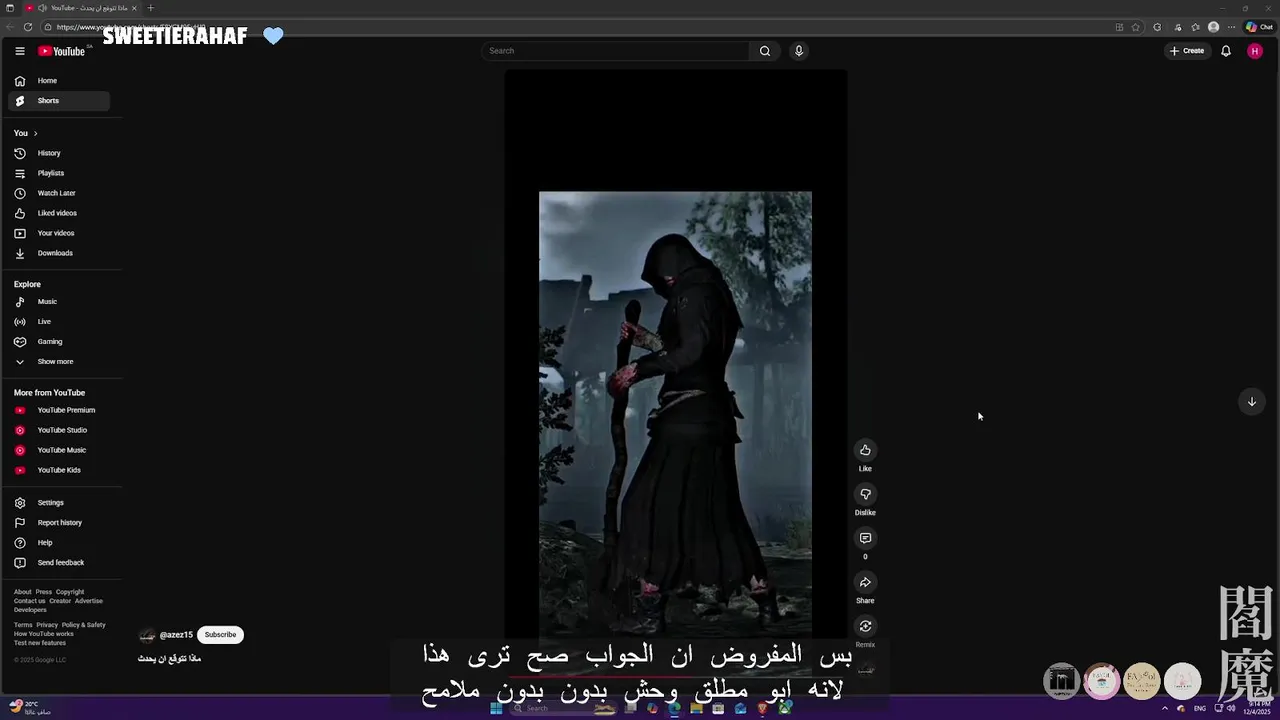Image resolution: width=1280 pixels, height=720 pixels.
Task: Open the account avatar menu
Action: (x=1255, y=51)
